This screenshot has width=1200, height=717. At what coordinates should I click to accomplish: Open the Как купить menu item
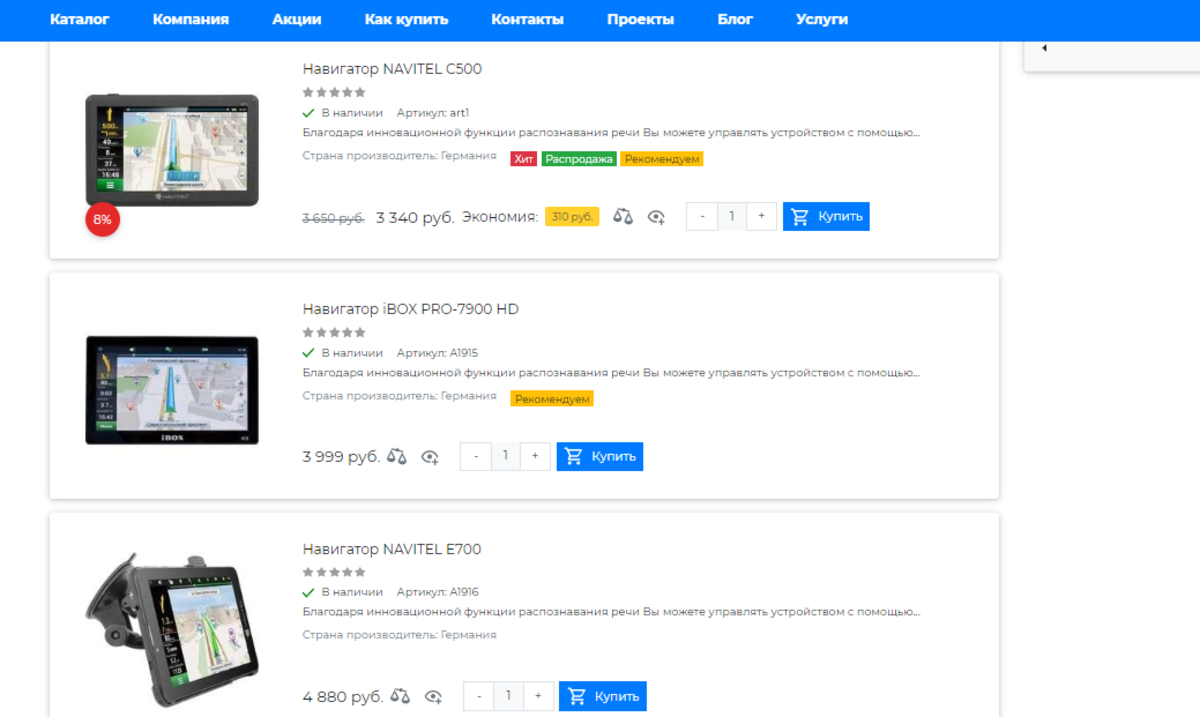coord(407,19)
